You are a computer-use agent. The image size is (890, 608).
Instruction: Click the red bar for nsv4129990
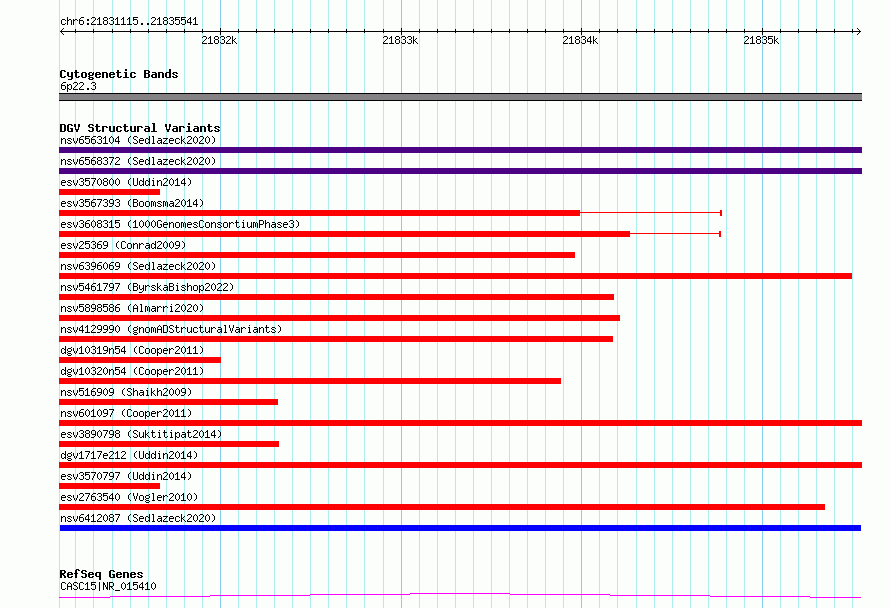pos(336,339)
